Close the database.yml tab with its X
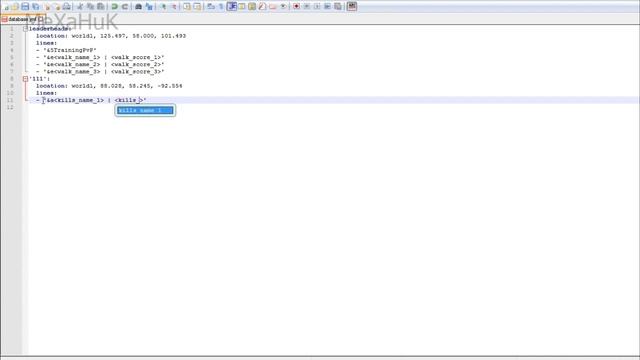 (41, 19)
